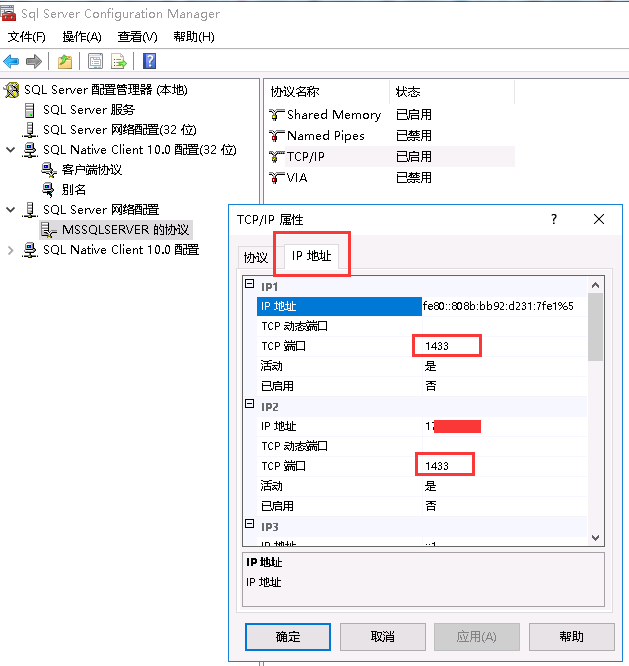Click the VIA protocol icon
The height and width of the screenshot is (666, 629).
(276, 178)
